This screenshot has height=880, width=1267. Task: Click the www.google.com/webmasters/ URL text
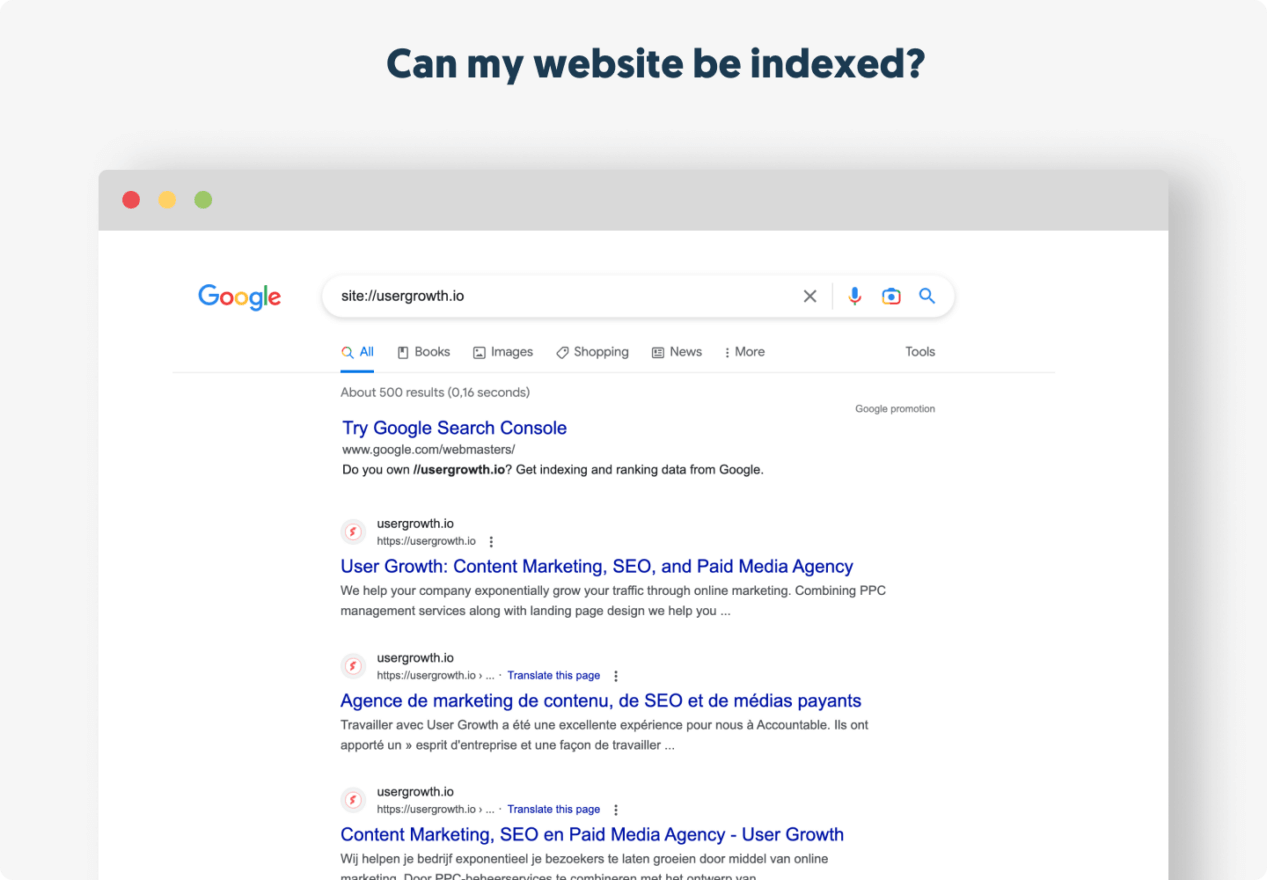(429, 450)
